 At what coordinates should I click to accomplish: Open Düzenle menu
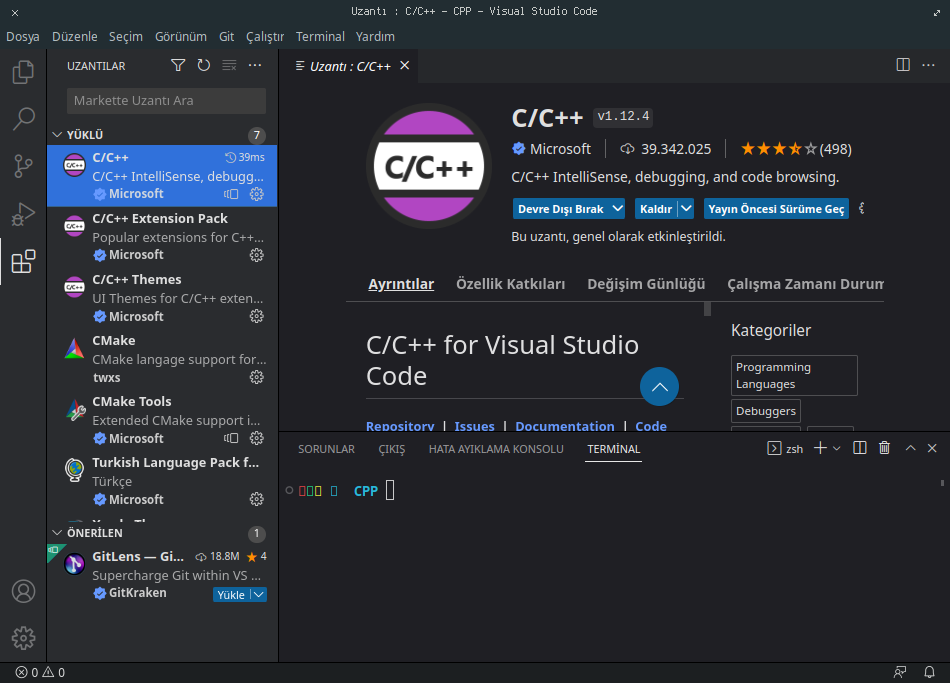coord(75,36)
